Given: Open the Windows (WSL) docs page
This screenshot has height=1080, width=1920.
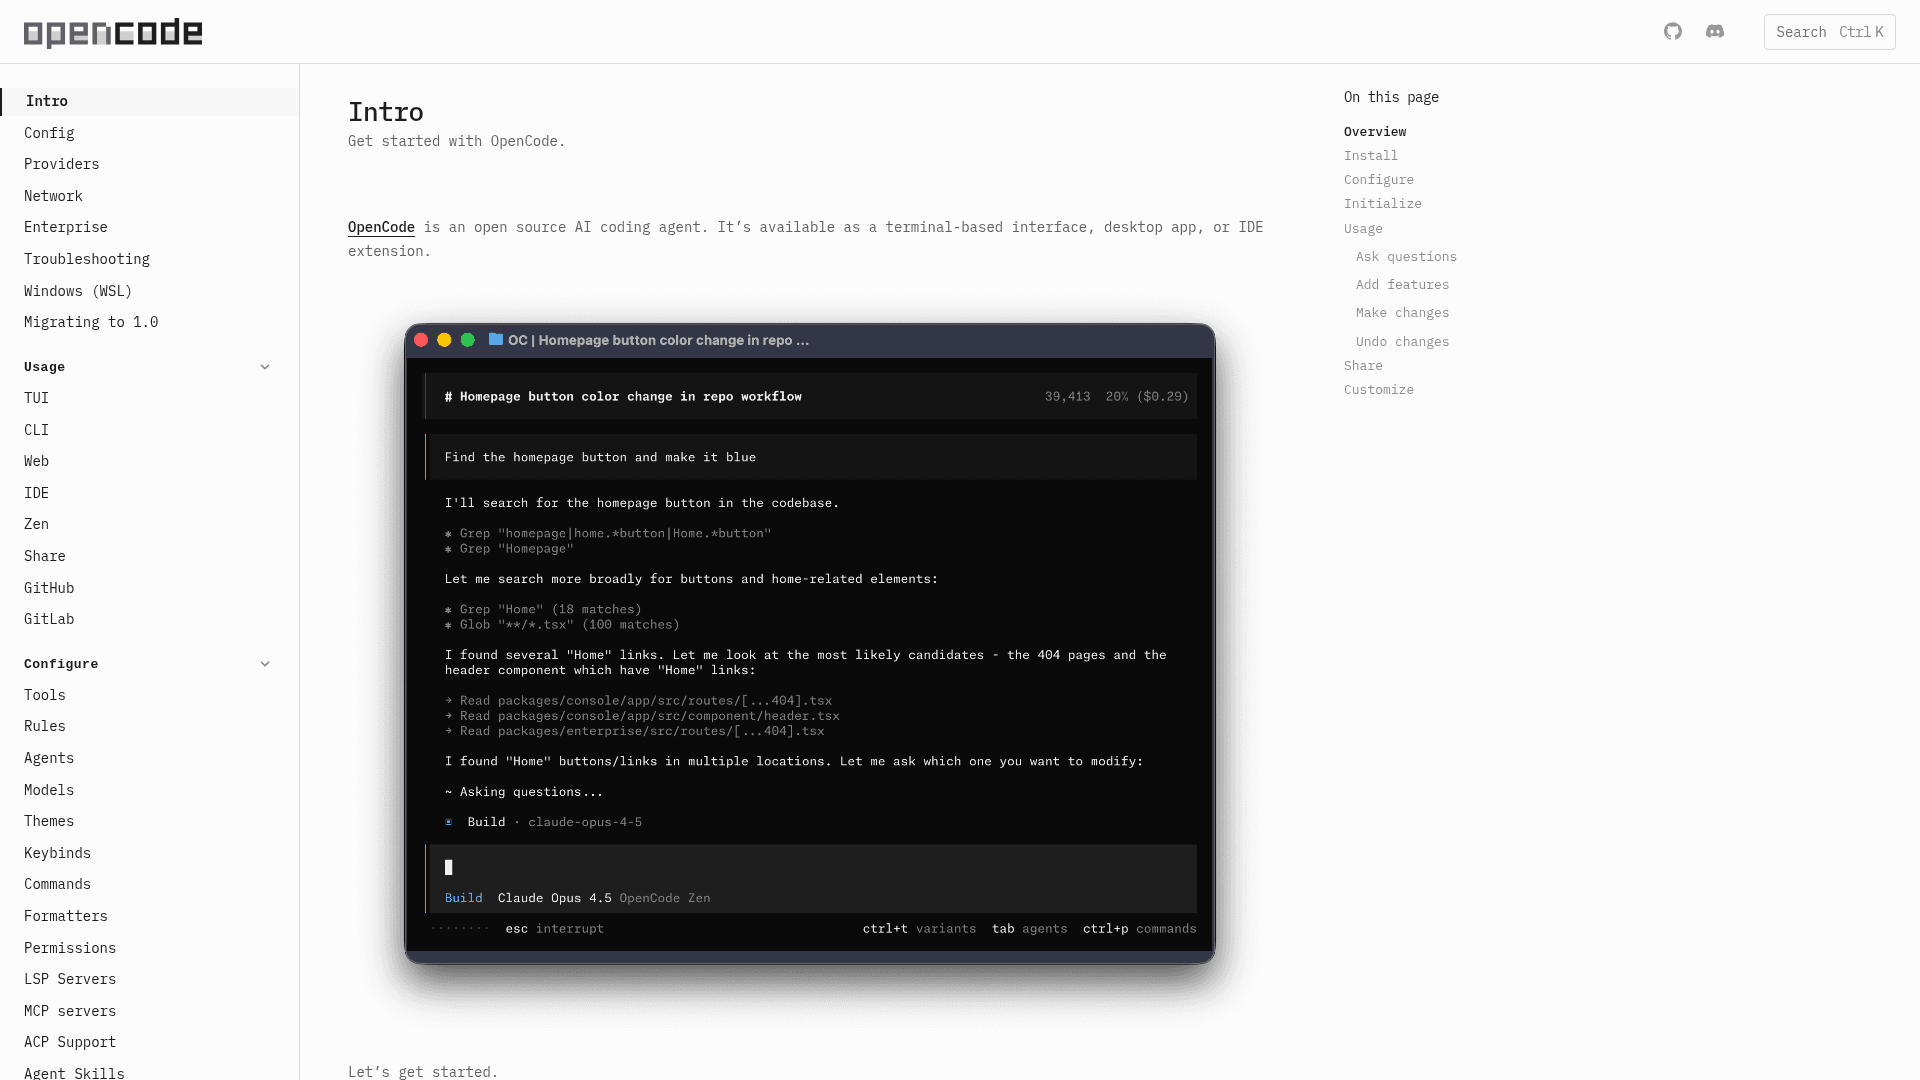Looking at the screenshot, I should (77, 290).
